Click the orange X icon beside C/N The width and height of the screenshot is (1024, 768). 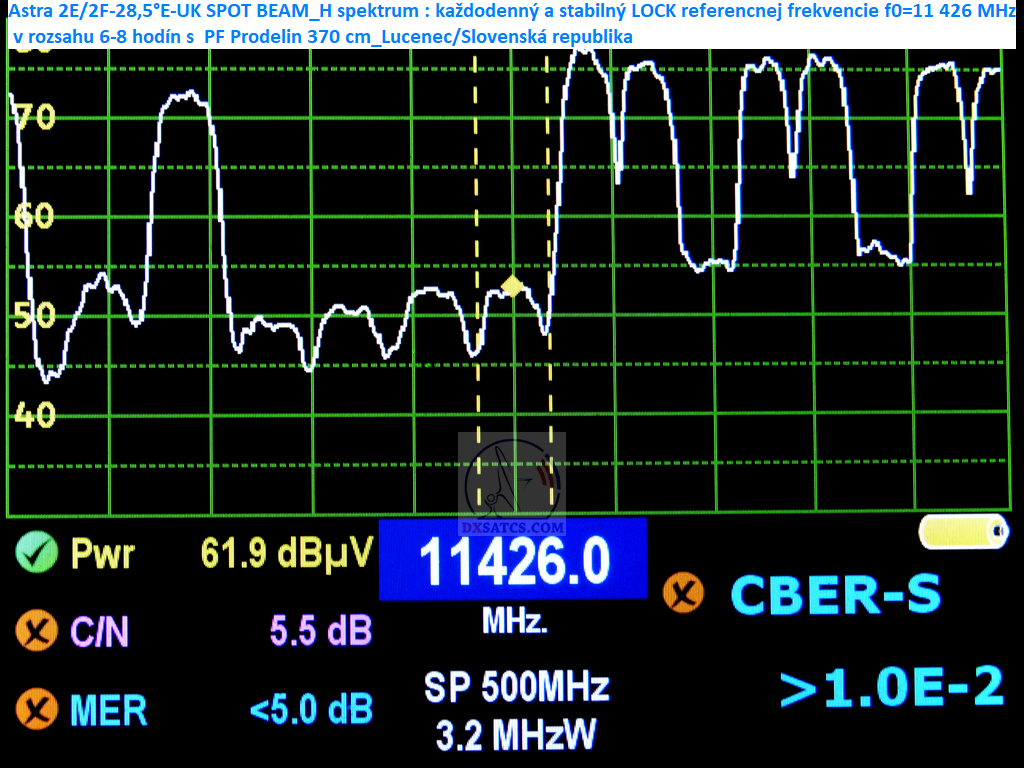pos(36,632)
